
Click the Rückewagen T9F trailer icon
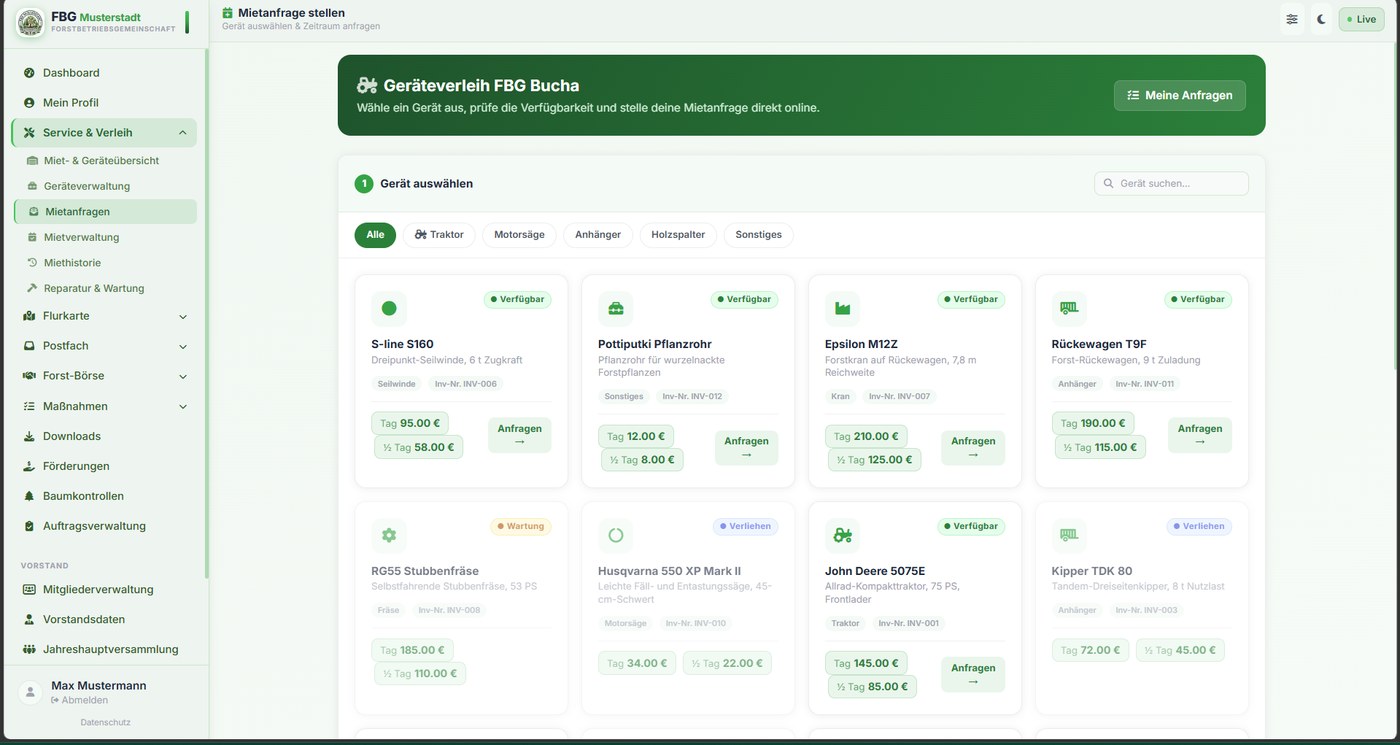coord(1069,308)
